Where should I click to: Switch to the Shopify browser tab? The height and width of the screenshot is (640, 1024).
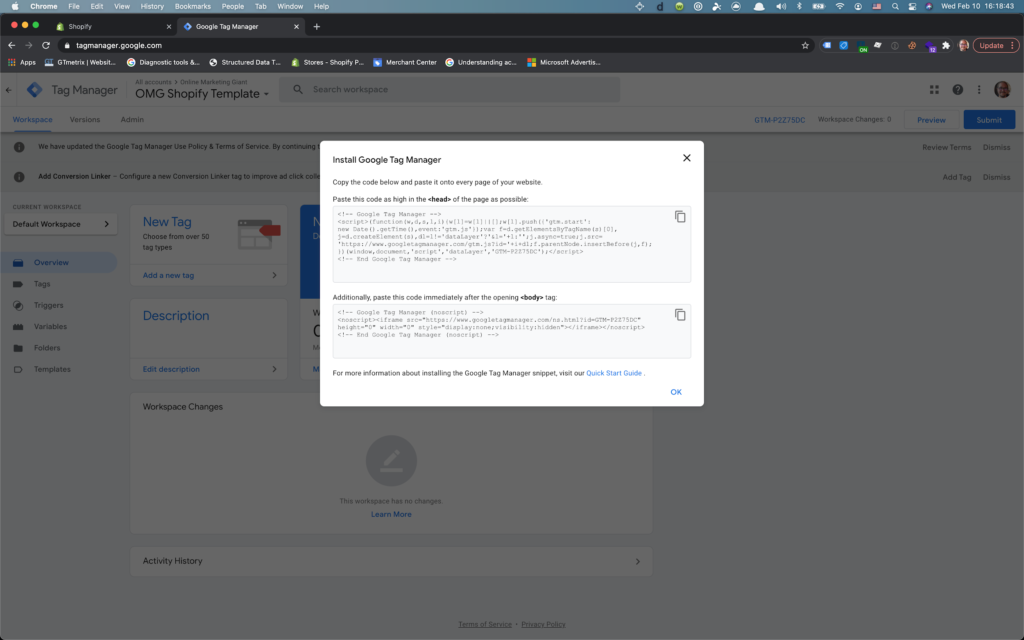pos(111,27)
